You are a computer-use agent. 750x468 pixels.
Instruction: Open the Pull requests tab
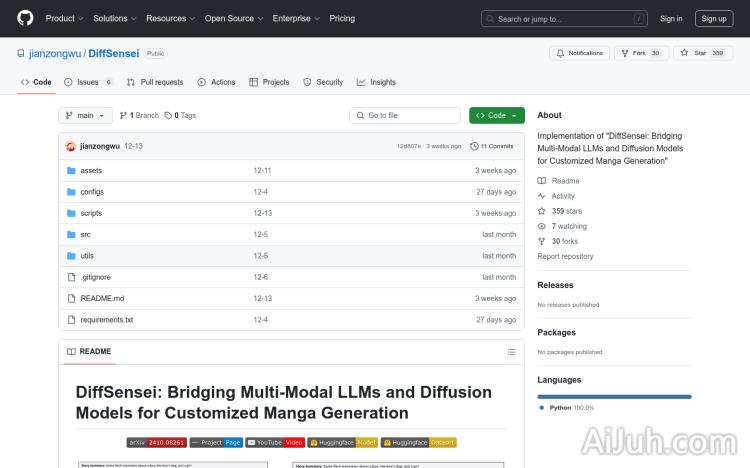[x=155, y=82]
